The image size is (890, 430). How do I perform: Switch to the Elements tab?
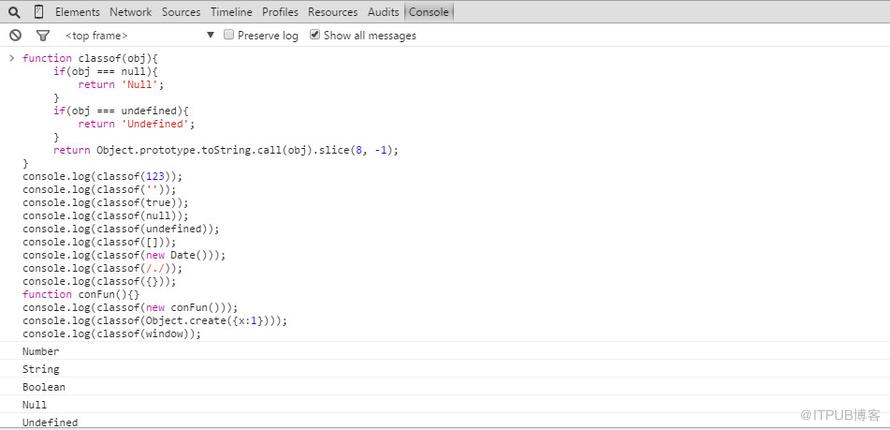tap(77, 12)
